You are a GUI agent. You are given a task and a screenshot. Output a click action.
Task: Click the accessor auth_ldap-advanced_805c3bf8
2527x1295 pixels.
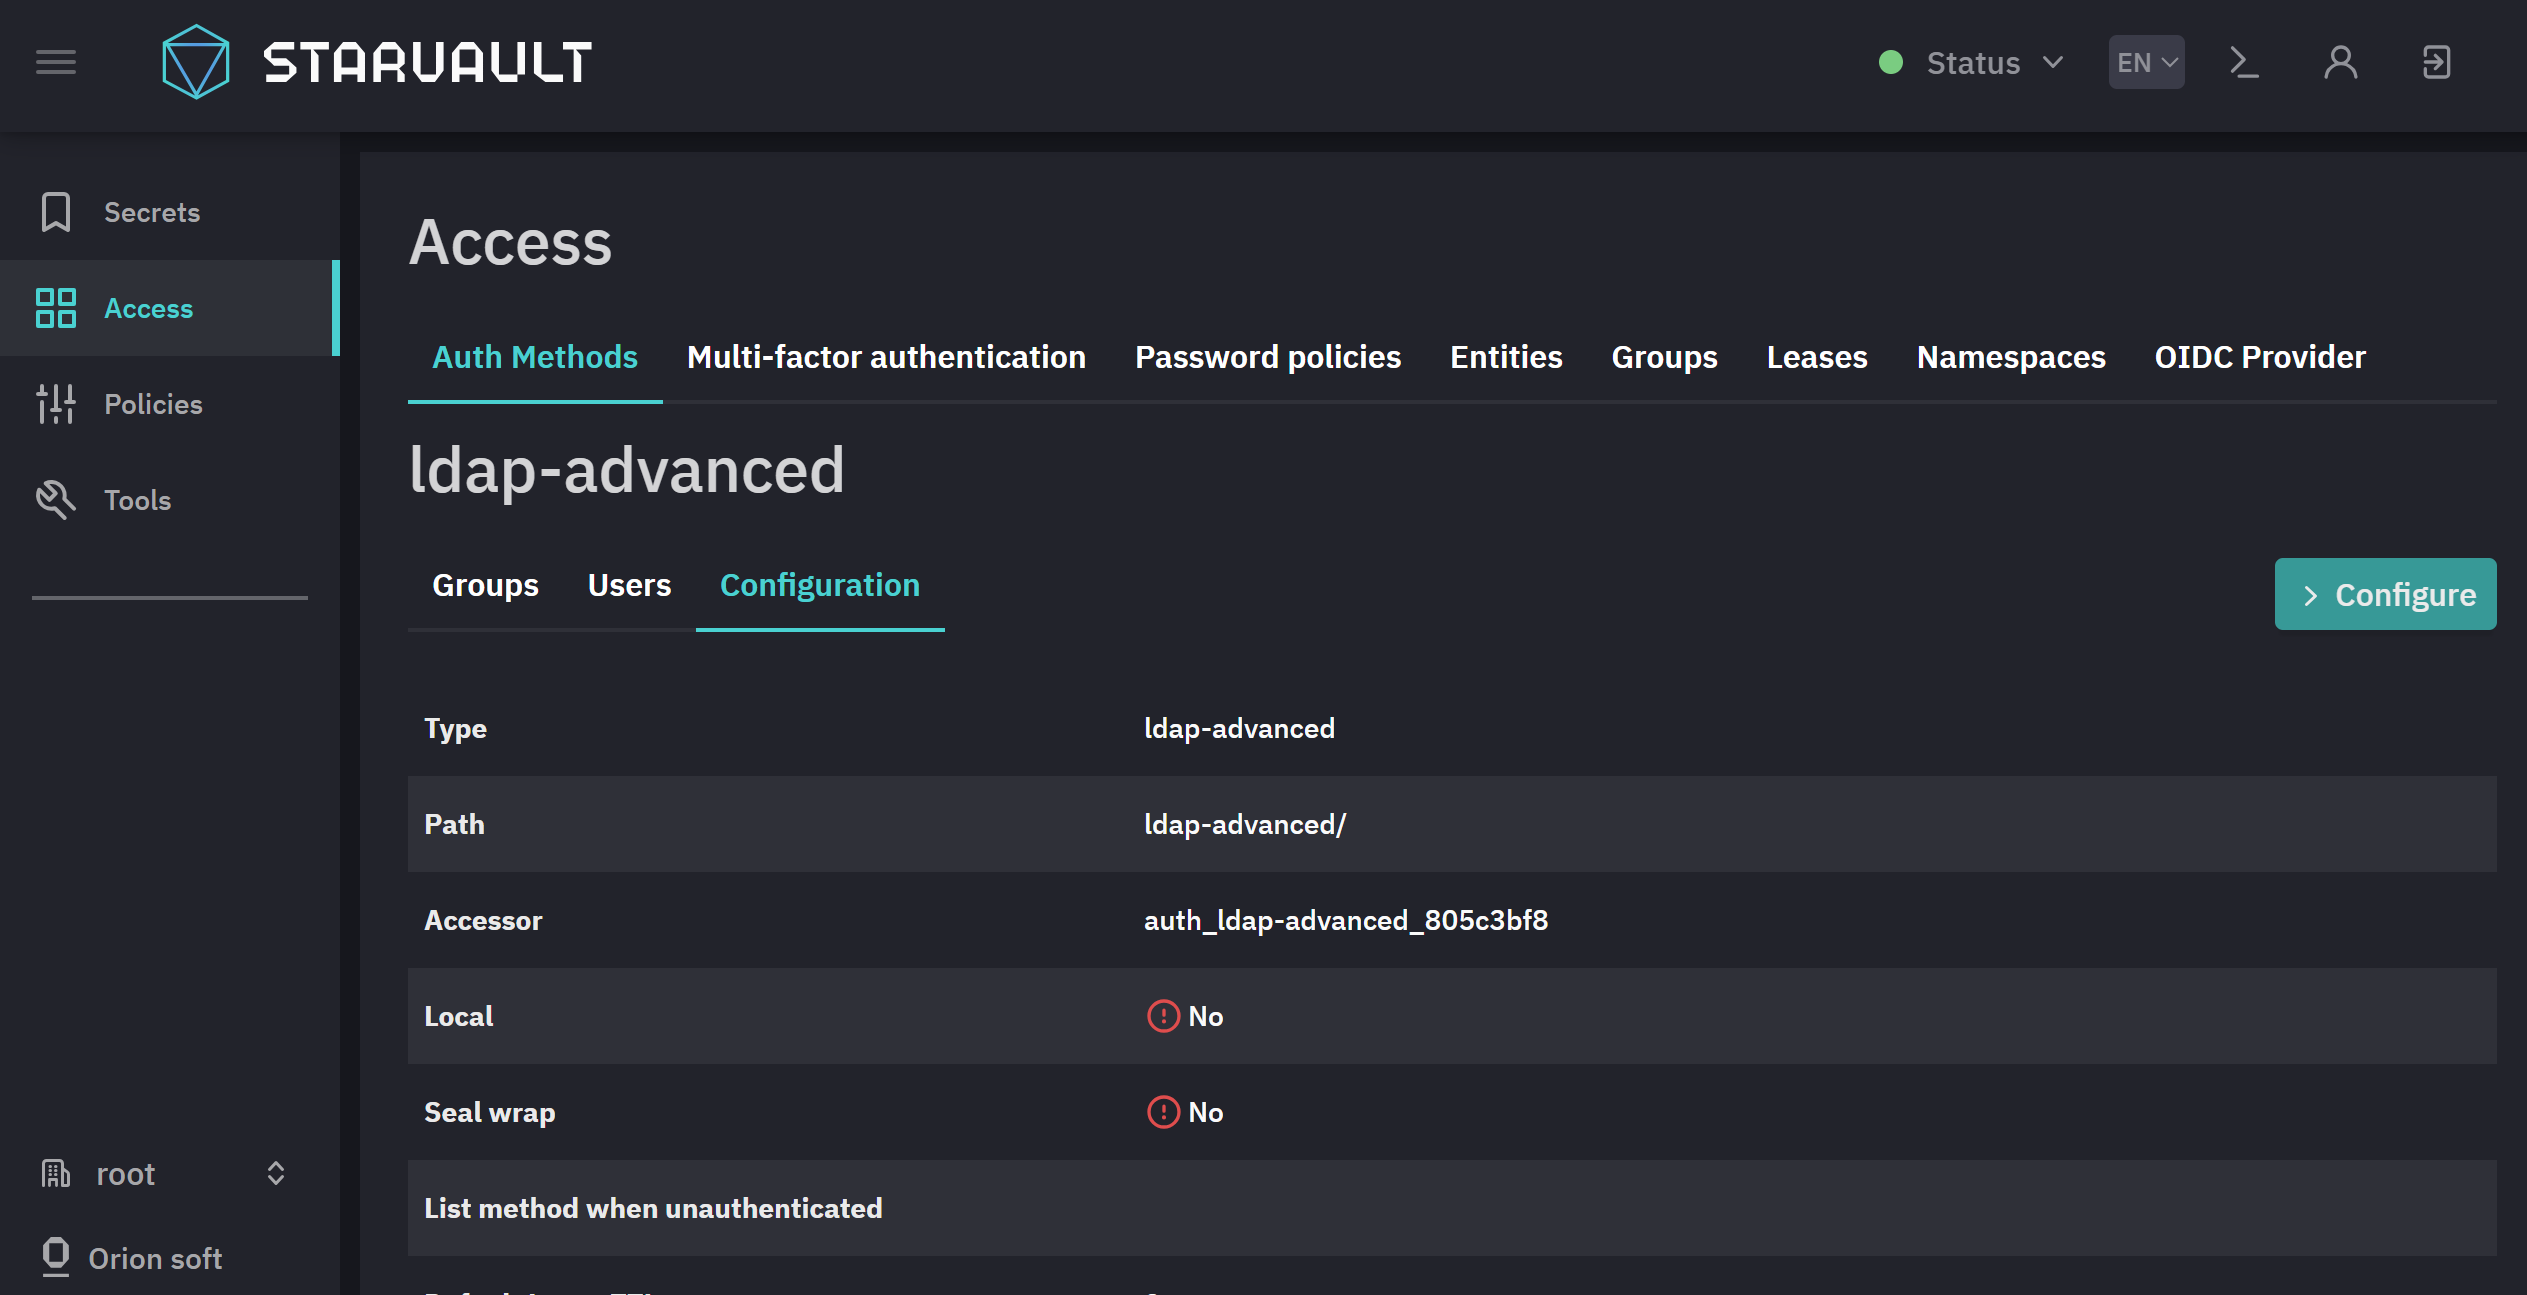coord(1346,920)
